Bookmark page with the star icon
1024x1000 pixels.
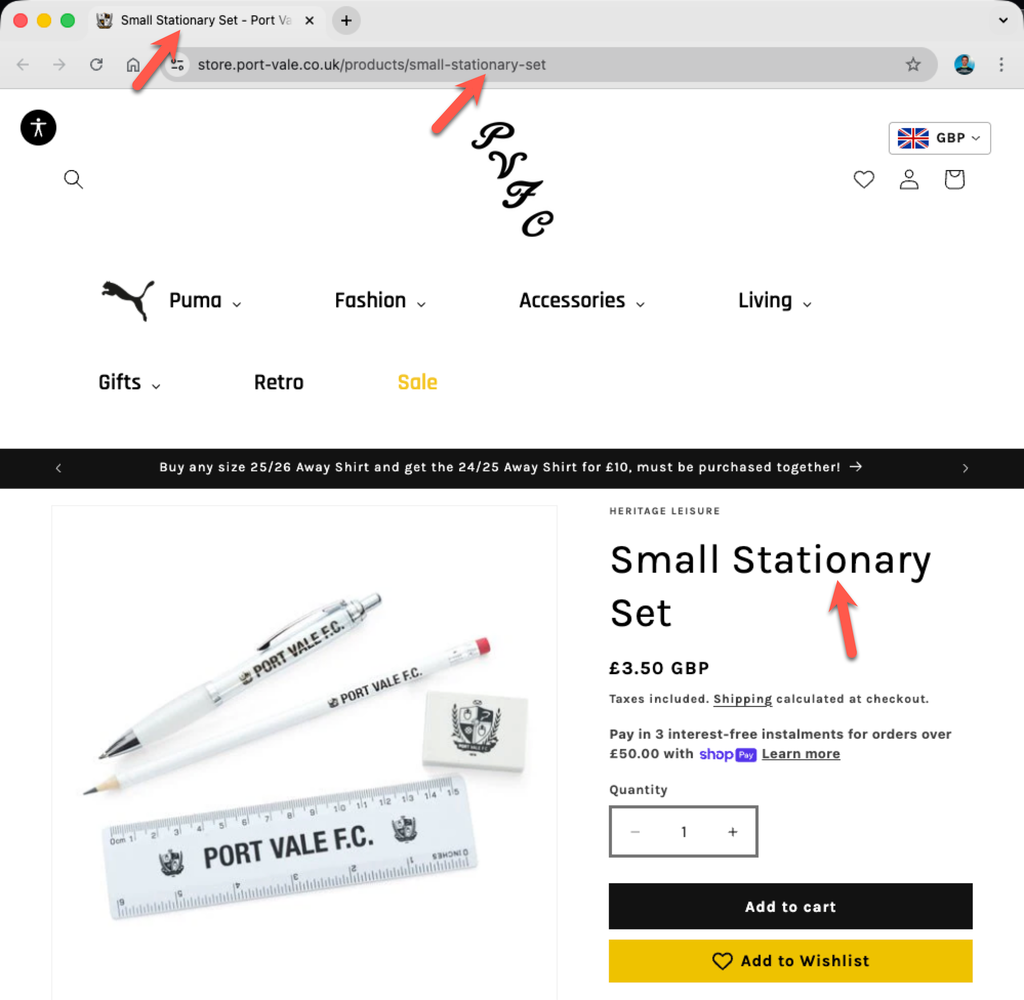point(912,64)
